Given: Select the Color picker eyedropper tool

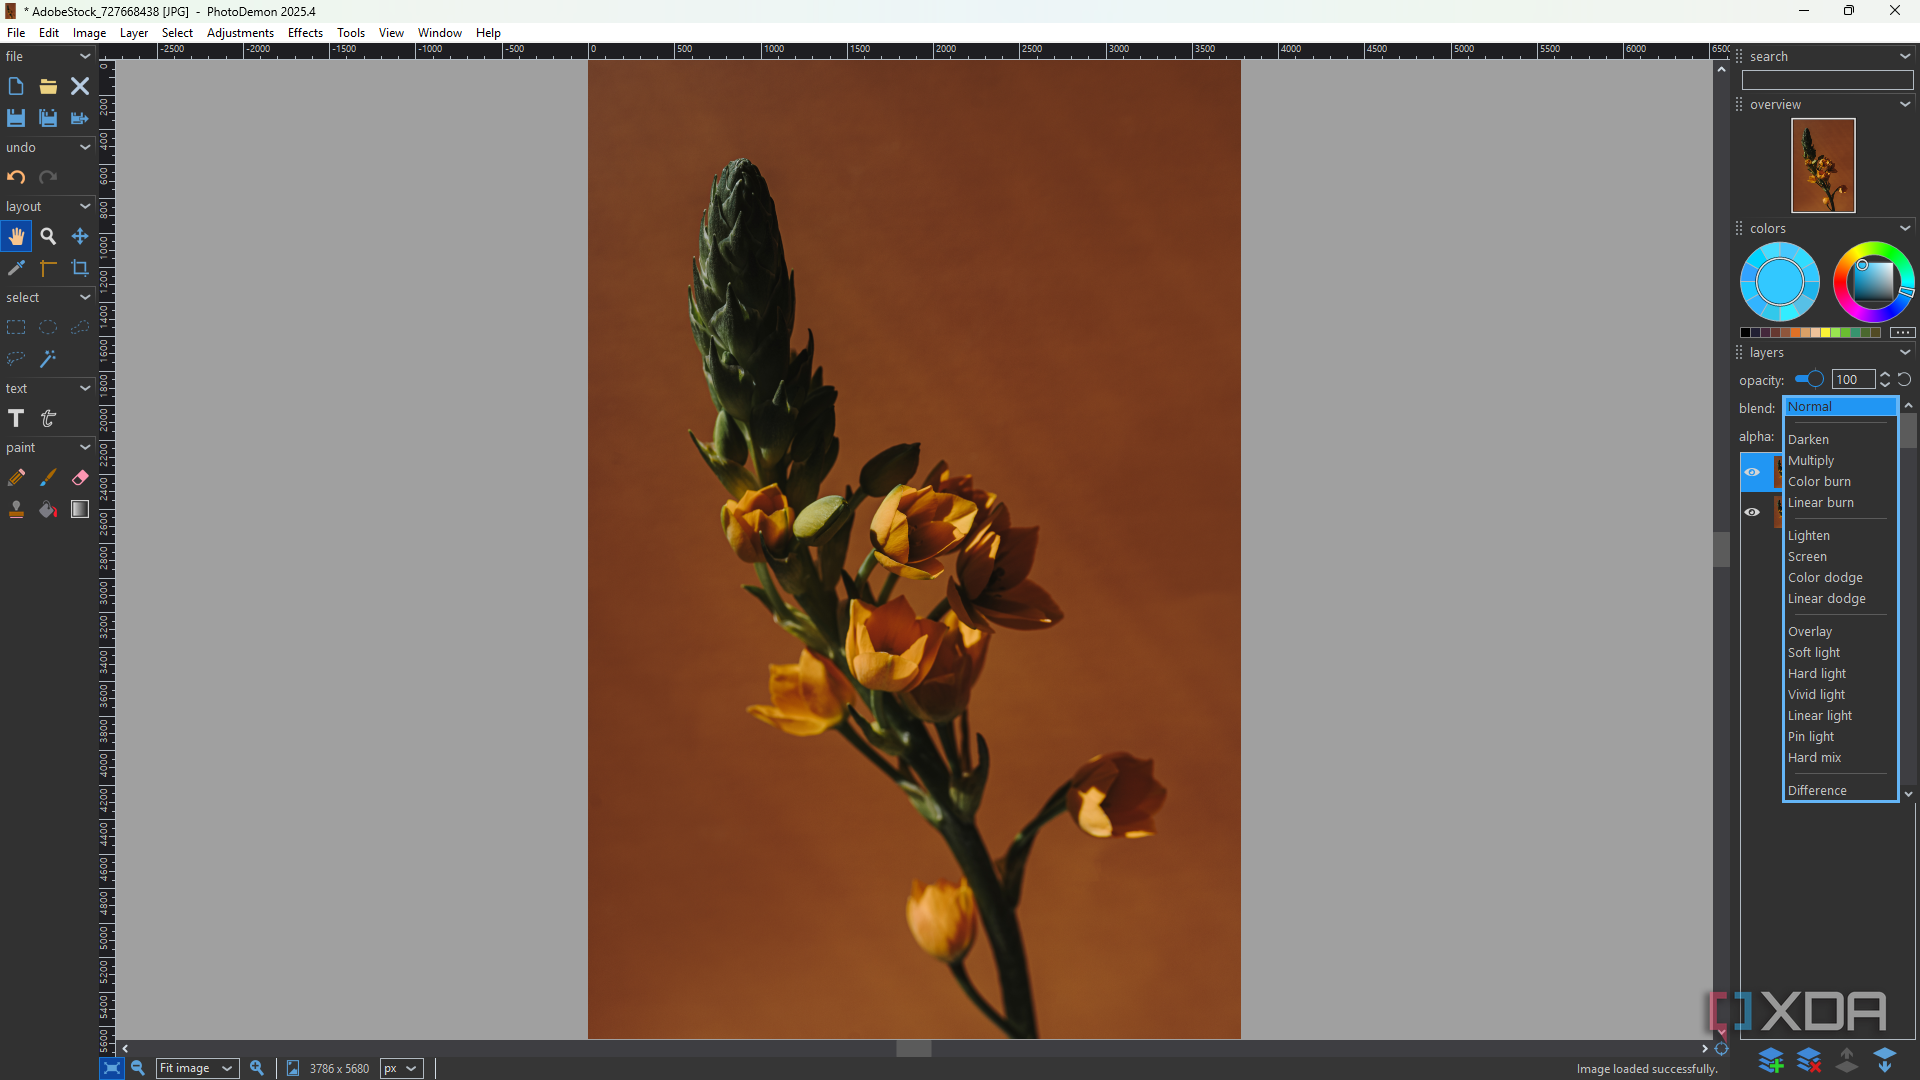Looking at the screenshot, I should [x=16, y=268].
